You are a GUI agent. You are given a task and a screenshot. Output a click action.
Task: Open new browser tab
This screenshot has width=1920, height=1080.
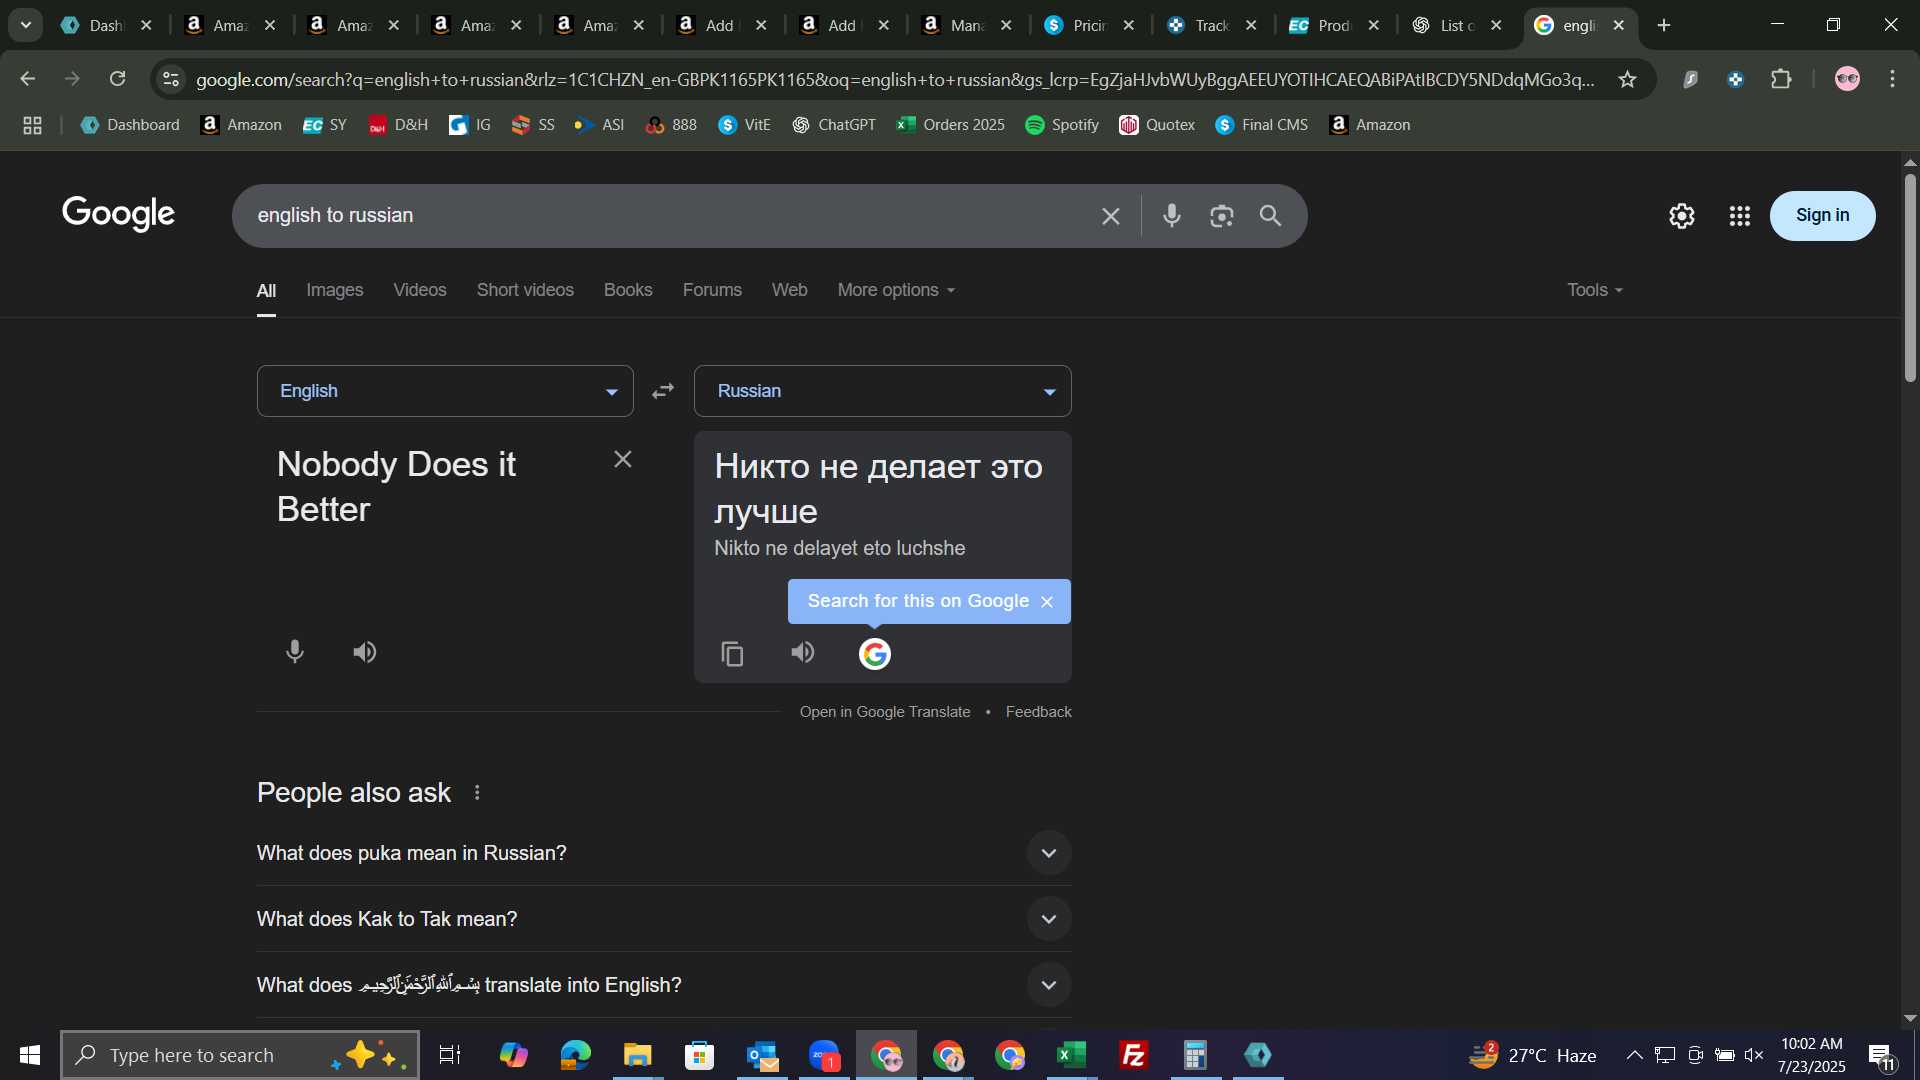(1664, 25)
